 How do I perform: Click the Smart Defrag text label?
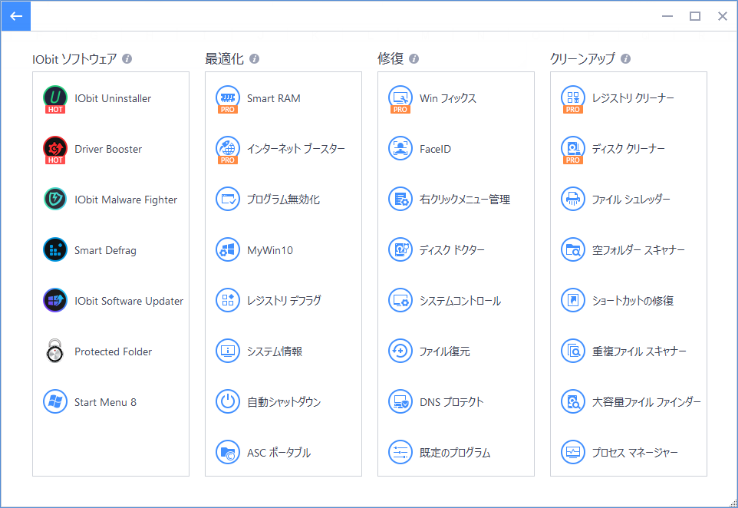(x=105, y=250)
